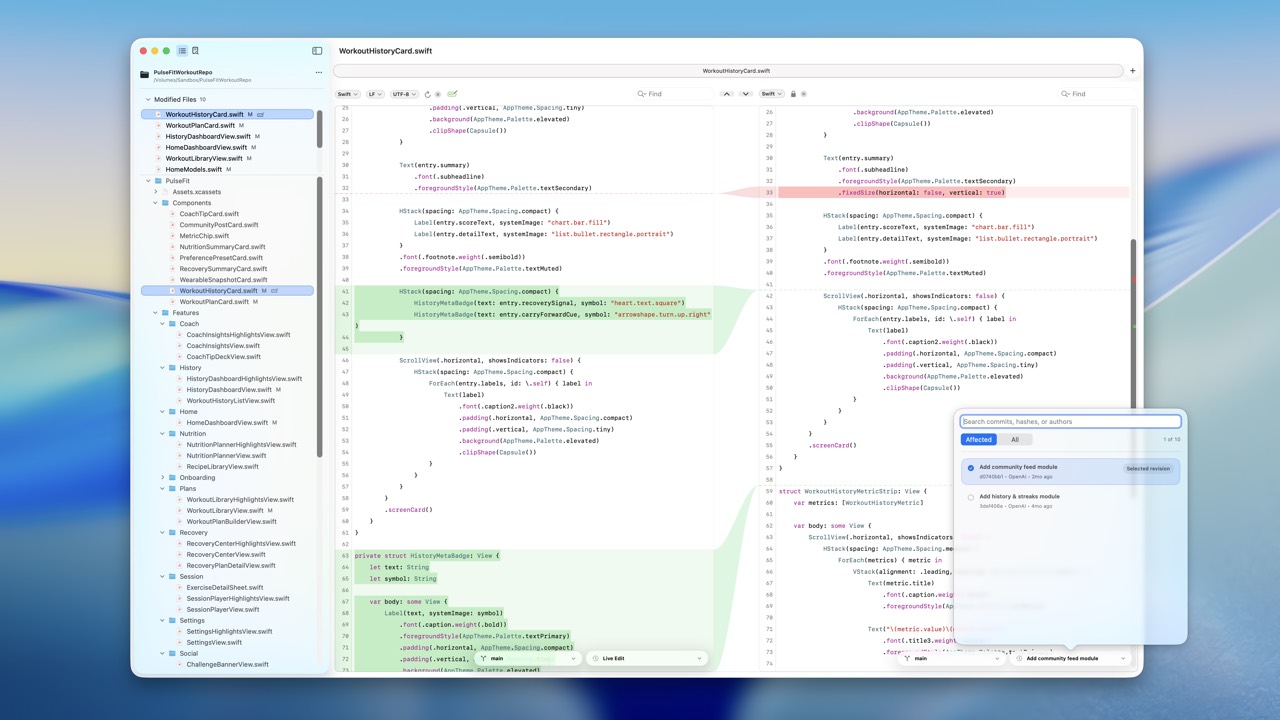Select the Add history & streaks module commit
This screenshot has width=1280, height=720.
coord(1070,501)
